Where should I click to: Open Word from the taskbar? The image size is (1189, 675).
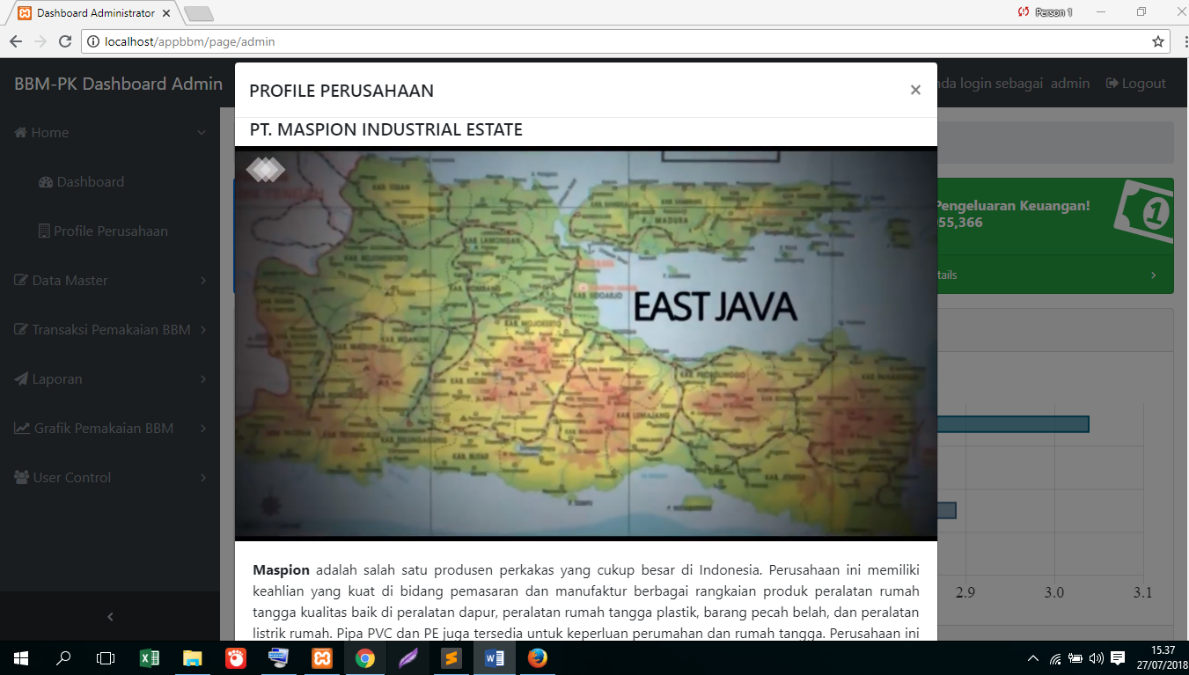[x=494, y=658]
